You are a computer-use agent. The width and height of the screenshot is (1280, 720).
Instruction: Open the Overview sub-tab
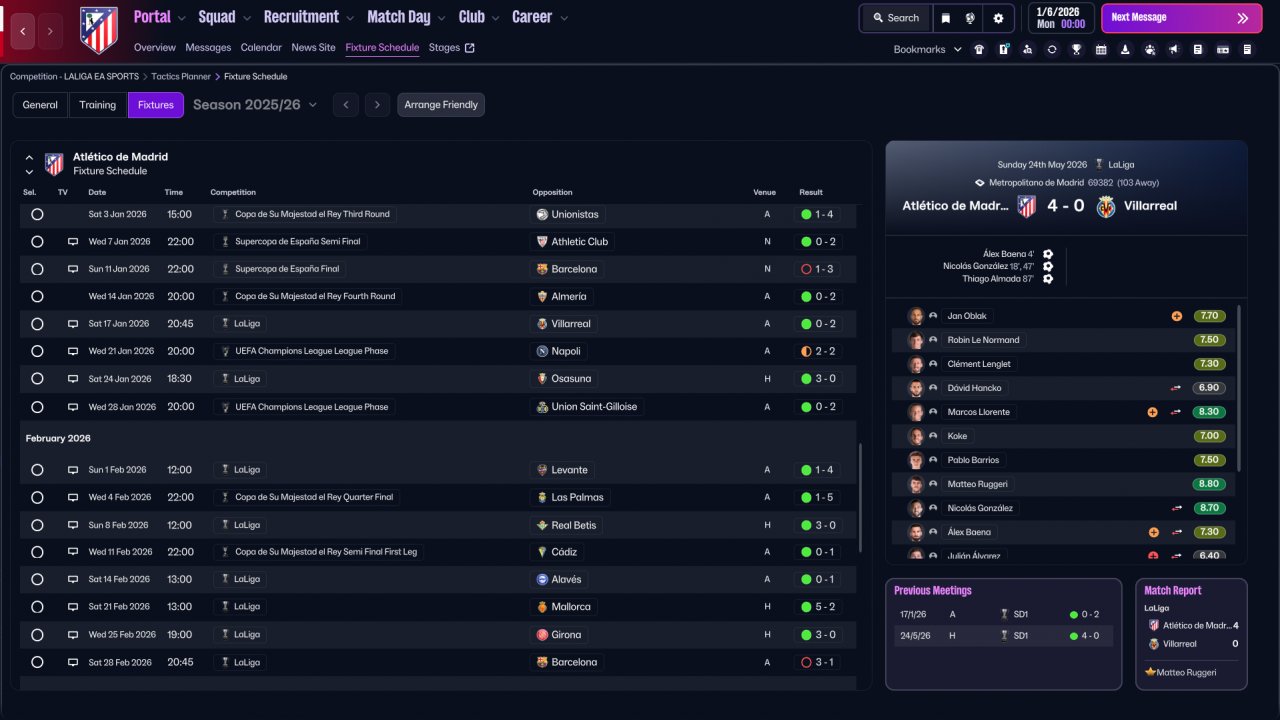pos(154,48)
